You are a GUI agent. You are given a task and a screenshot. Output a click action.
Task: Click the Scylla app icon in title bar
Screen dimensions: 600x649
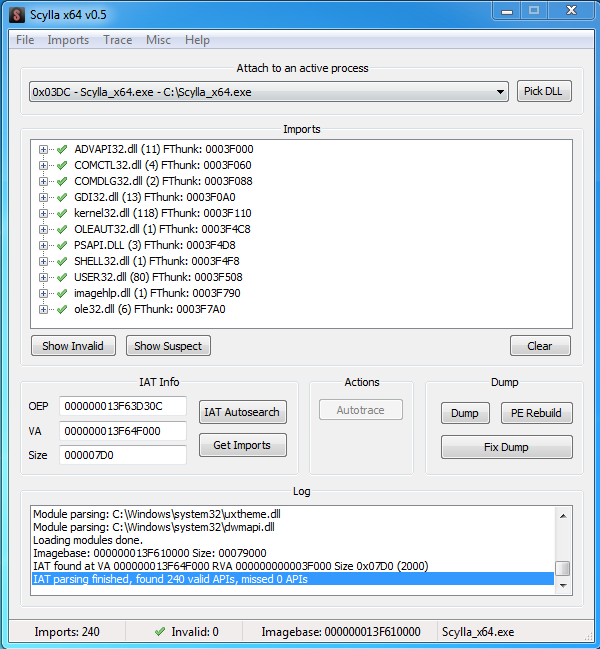(x=17, y=15)
